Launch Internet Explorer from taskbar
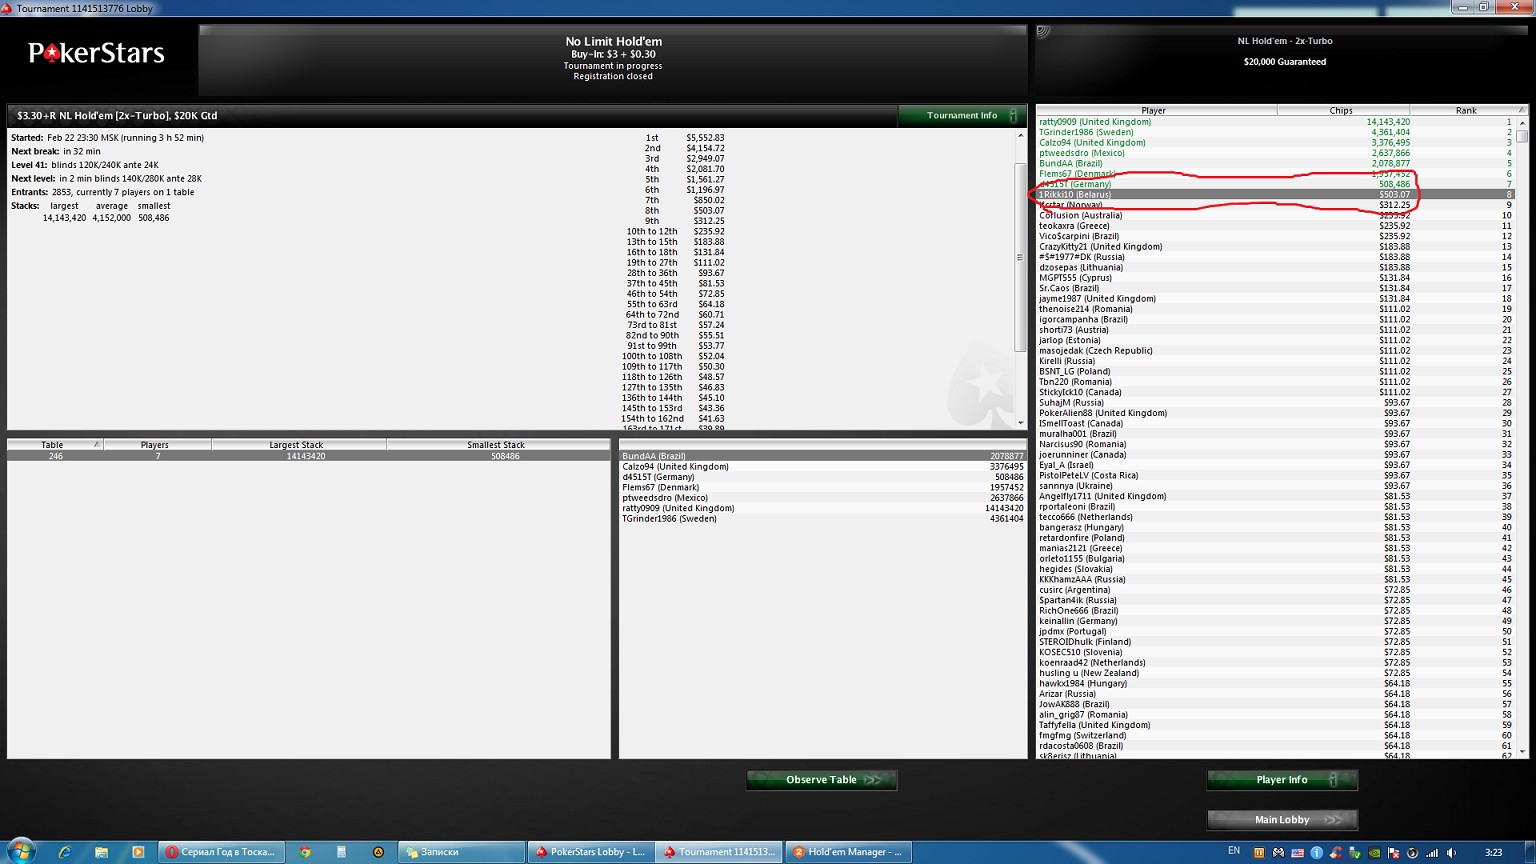 (x=65, y=852)
